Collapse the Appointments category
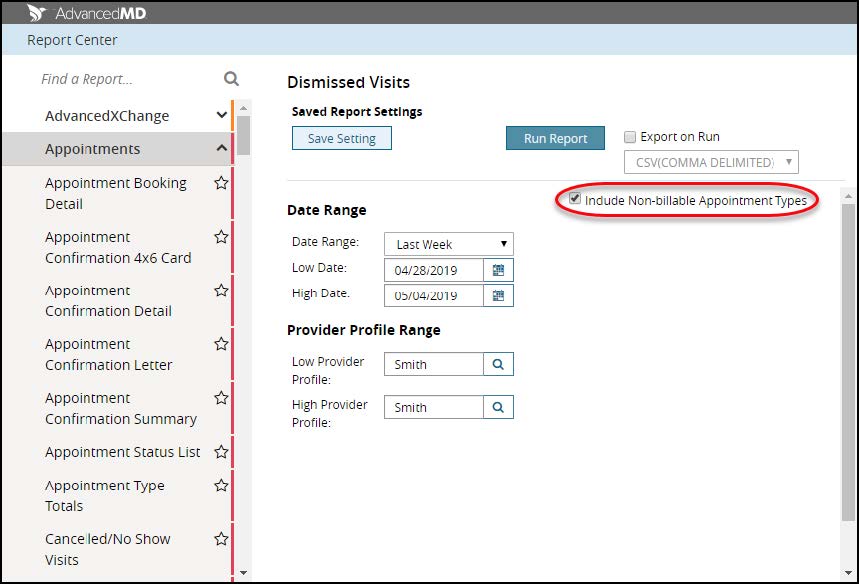This screenshot has height=584, width=859. [x=221, y=149]
